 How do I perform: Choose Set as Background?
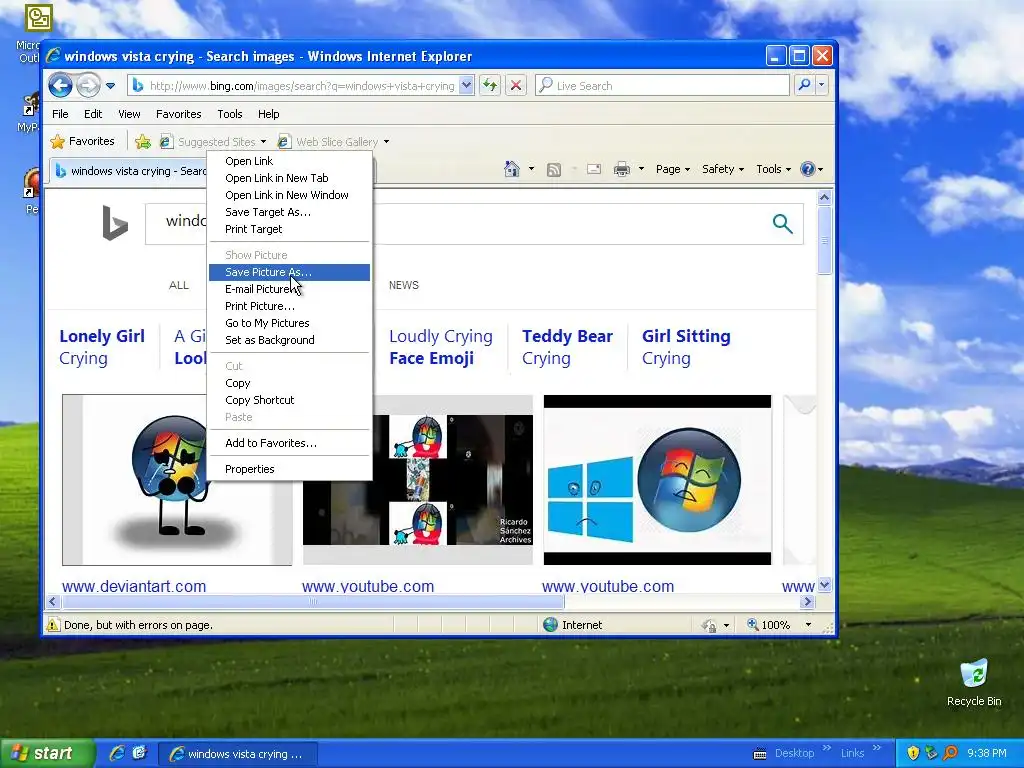tap(289, 340)
